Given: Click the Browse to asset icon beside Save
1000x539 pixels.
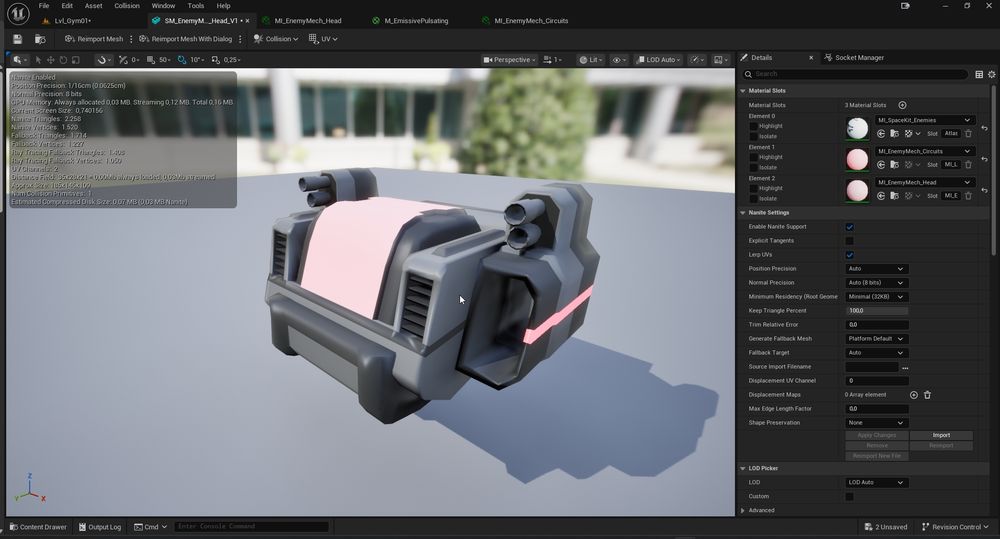Looking at the screenshot, I should click(40, 39).
